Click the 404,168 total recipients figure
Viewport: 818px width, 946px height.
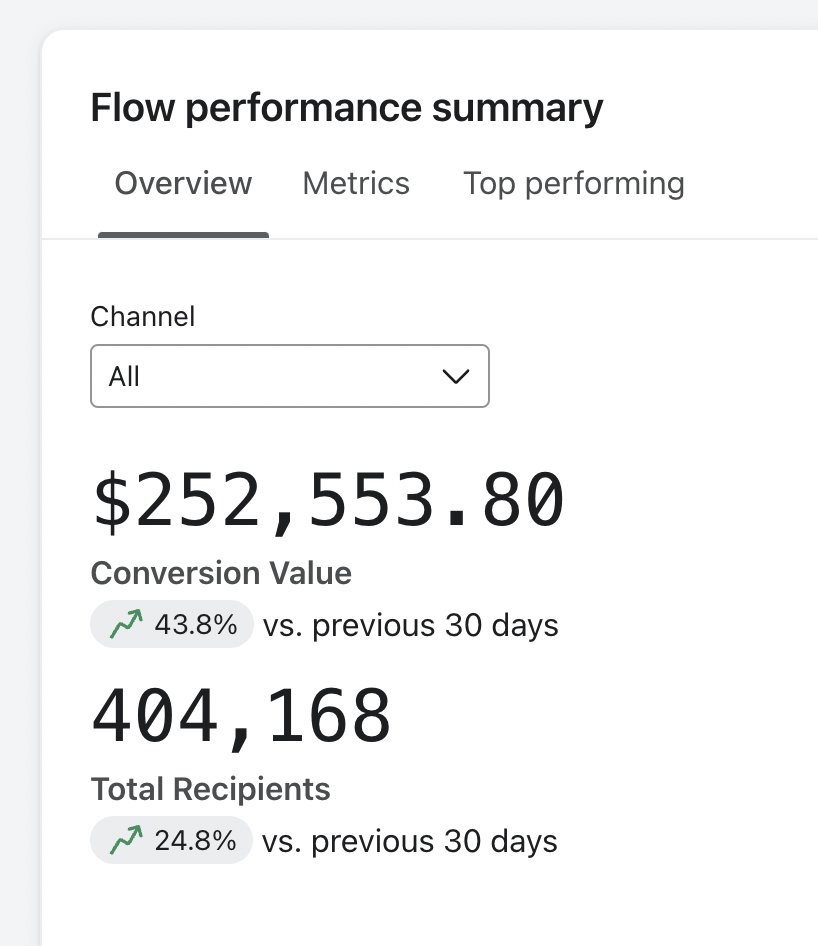pos(241,717)
